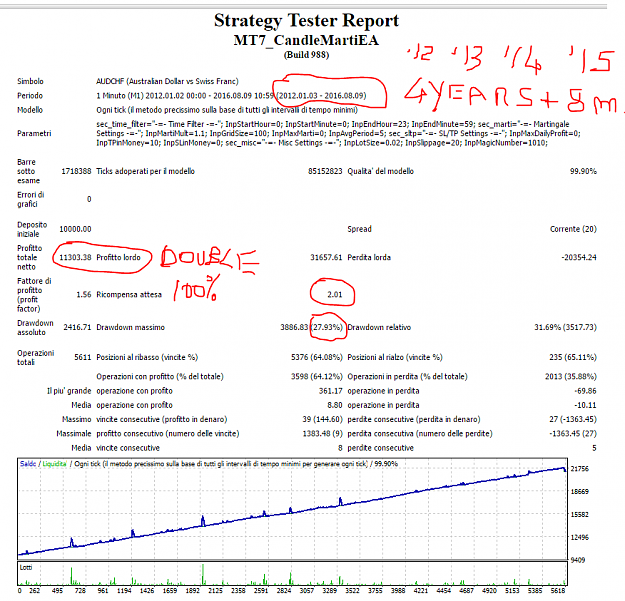Select "Posizioni al ribasso (vincite %)" label
This screenshot has width=625, height=601.
[147, 357]
